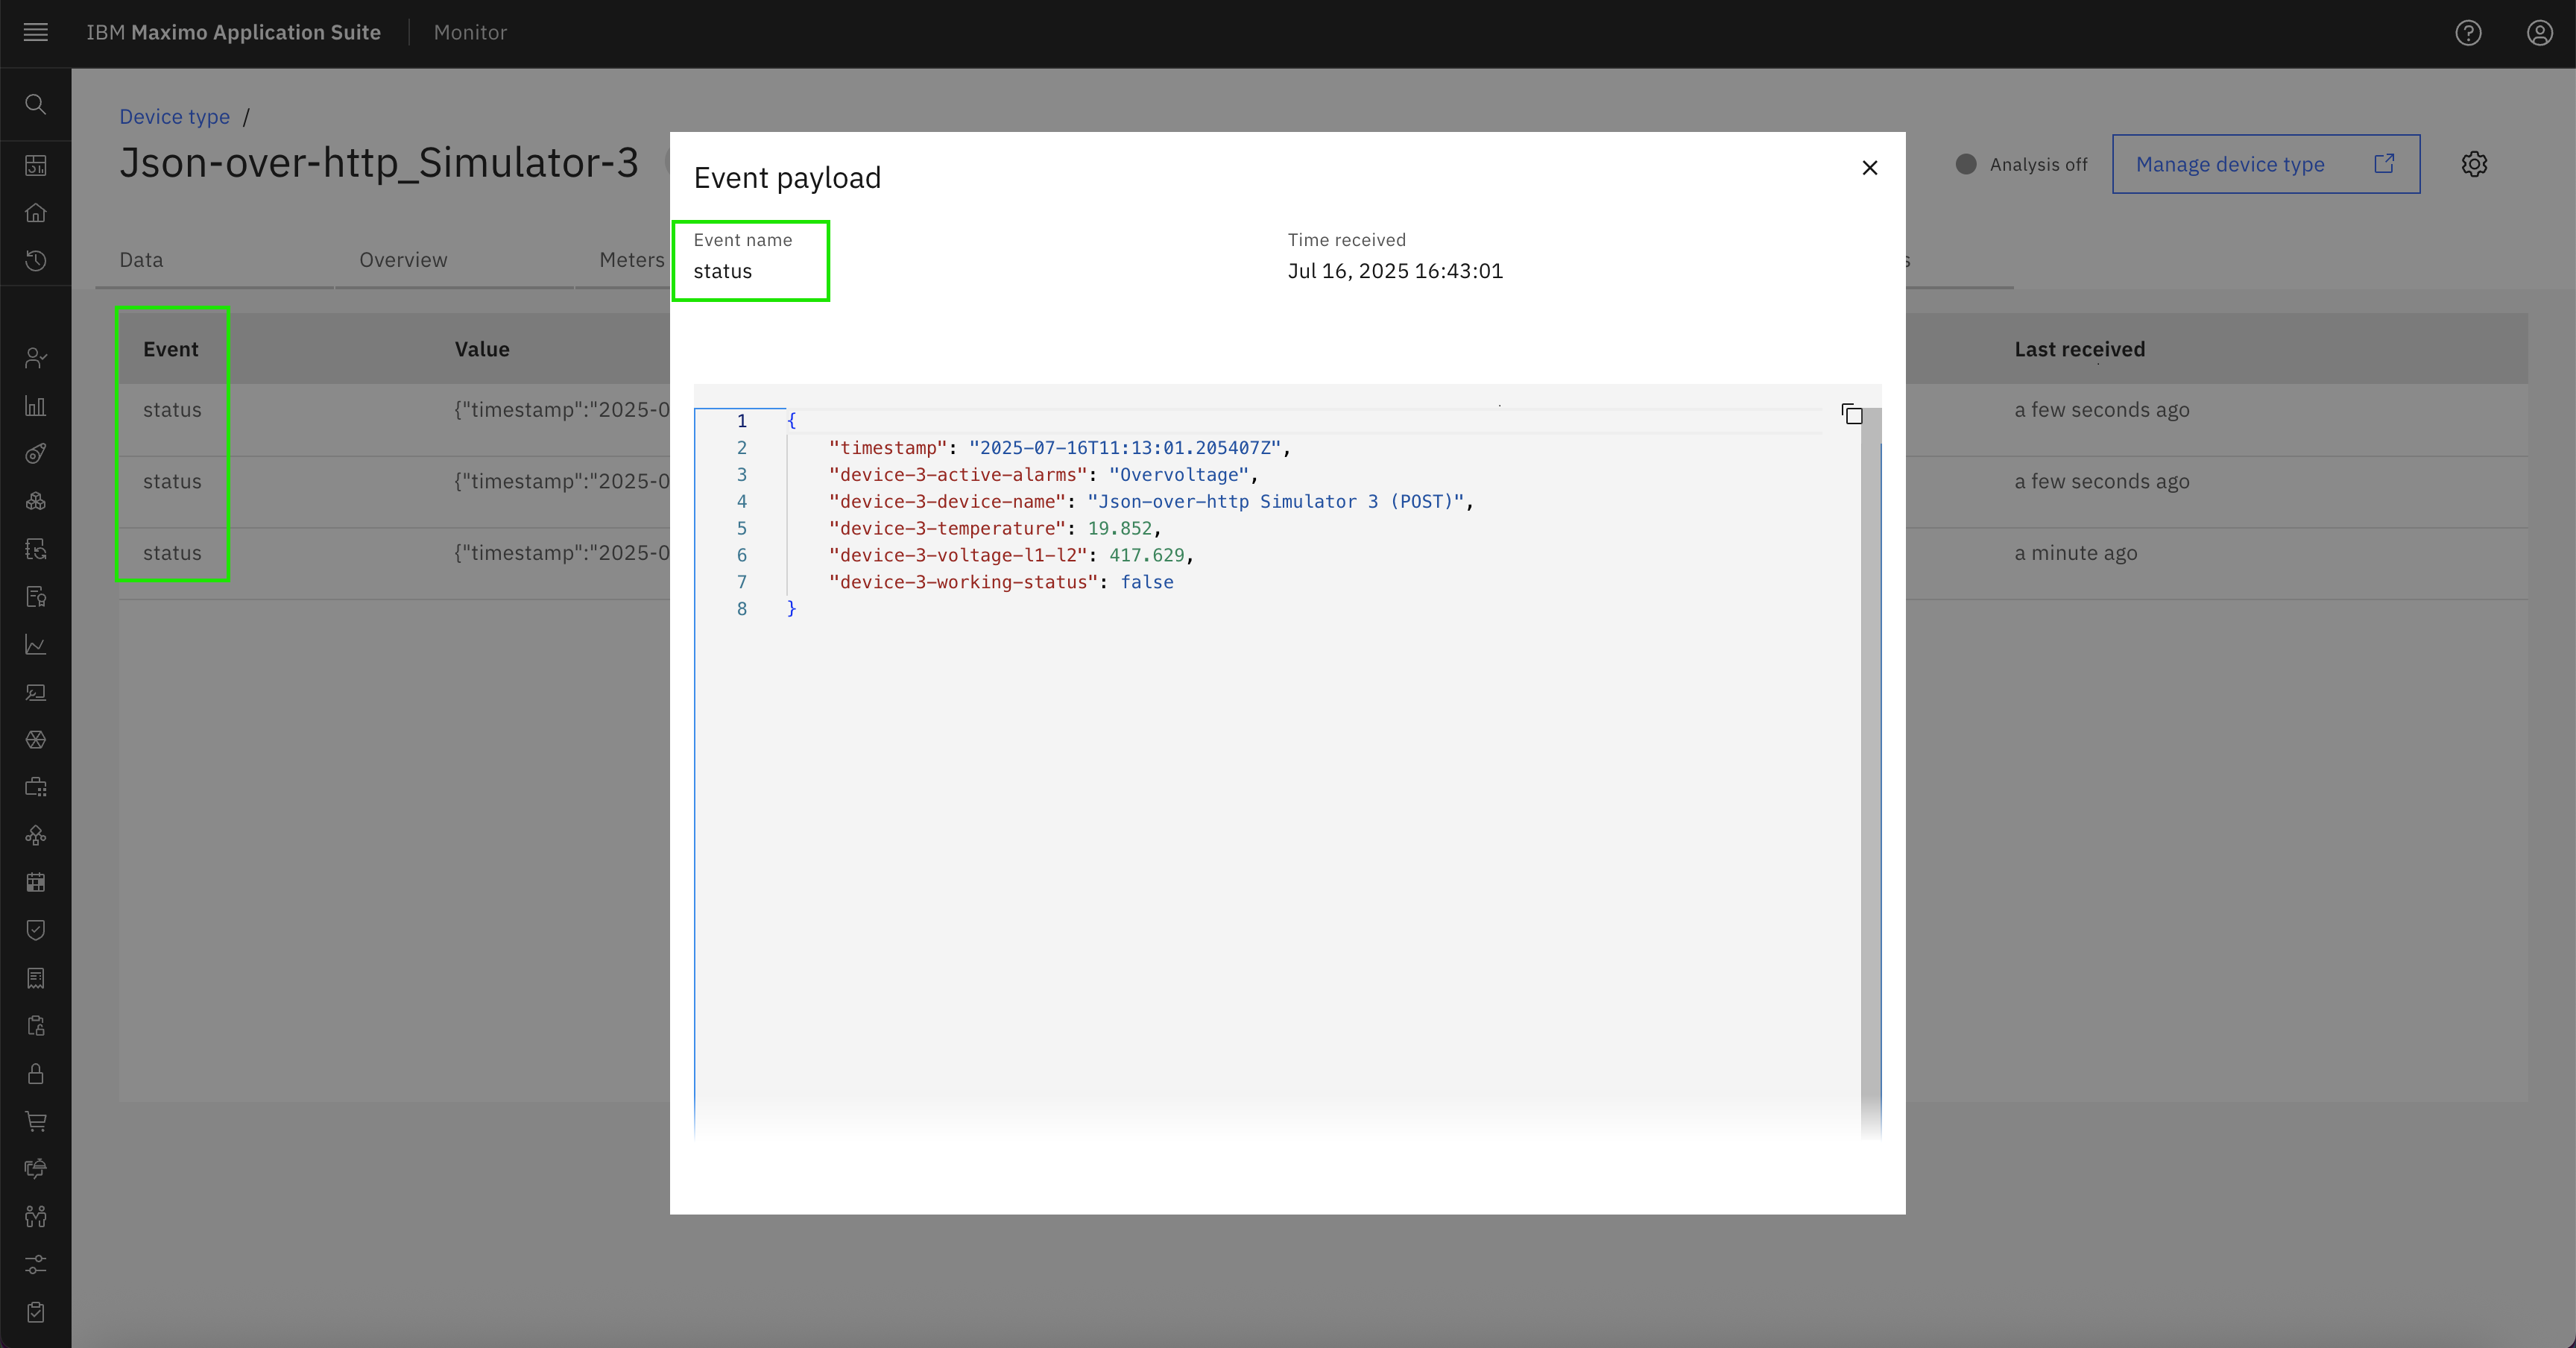Click the Event column header
Viewport: 2576px width, 1348px height.
(x=170, y=349)
